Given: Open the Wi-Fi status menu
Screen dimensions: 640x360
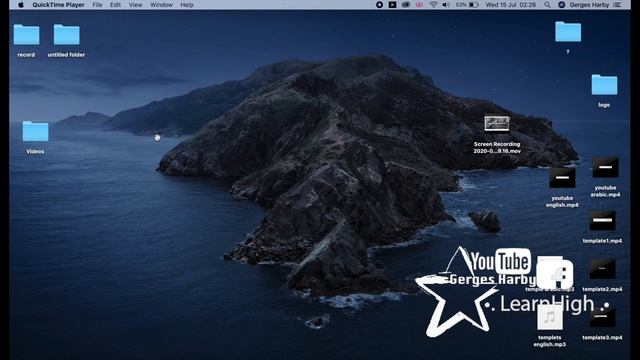Looking at the screenshot, I should click(x=433, y=5).
